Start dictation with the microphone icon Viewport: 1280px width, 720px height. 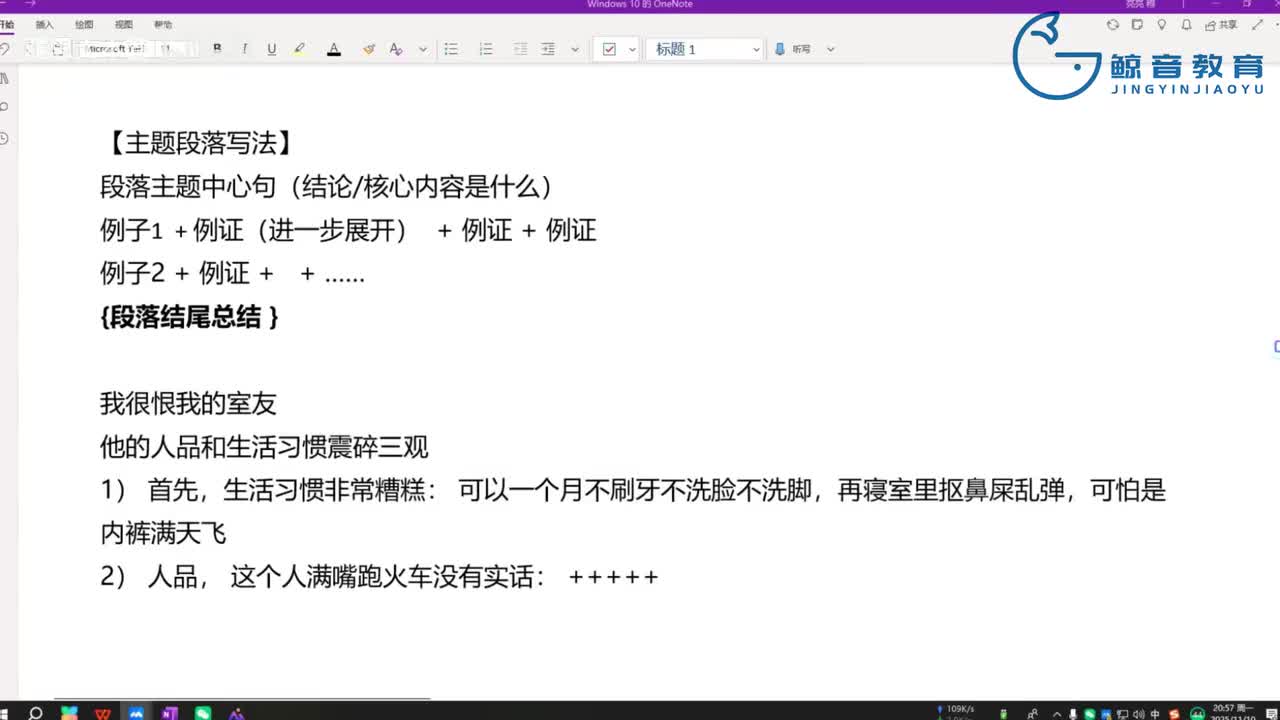[780, 49]
